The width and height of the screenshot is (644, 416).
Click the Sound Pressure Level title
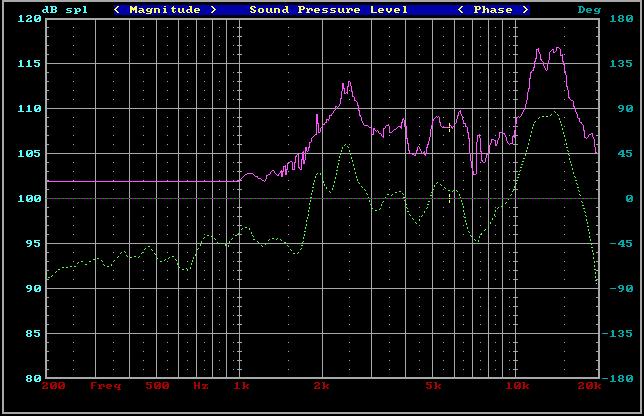(x=329, y=9)
